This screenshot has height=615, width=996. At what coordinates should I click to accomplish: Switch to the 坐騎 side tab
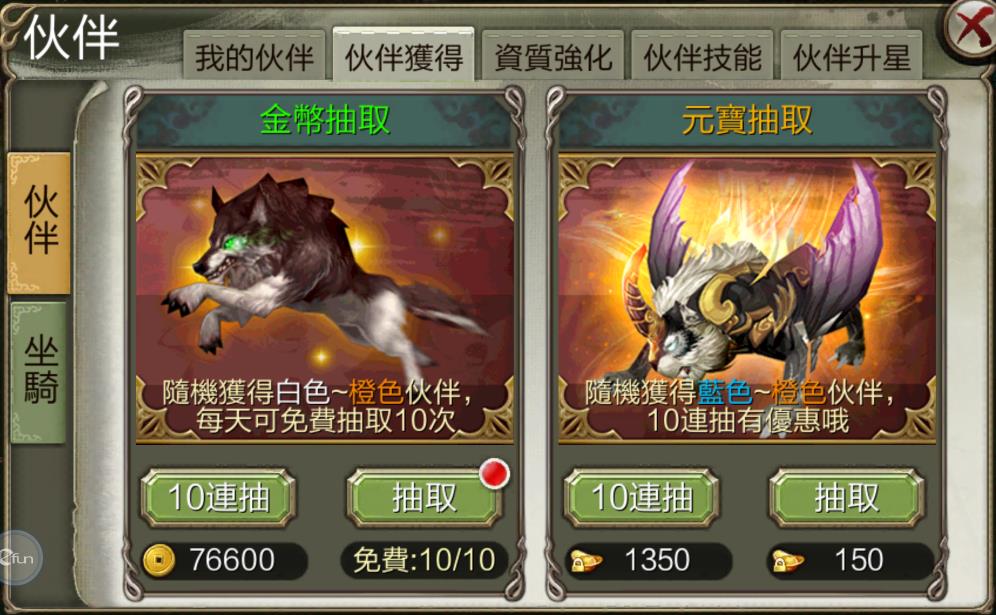39,372
